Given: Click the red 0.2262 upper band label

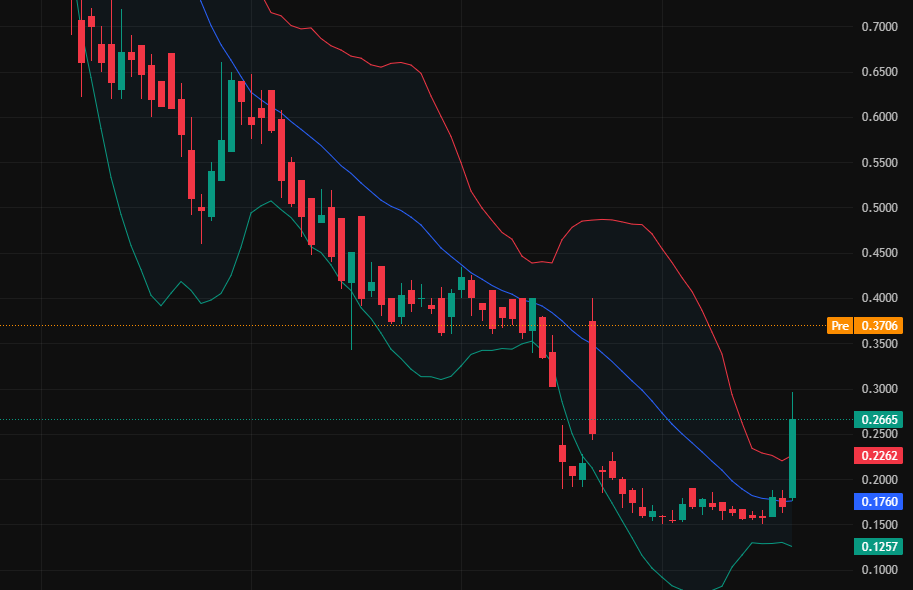Looking at the screenshot, I should 879,455.
